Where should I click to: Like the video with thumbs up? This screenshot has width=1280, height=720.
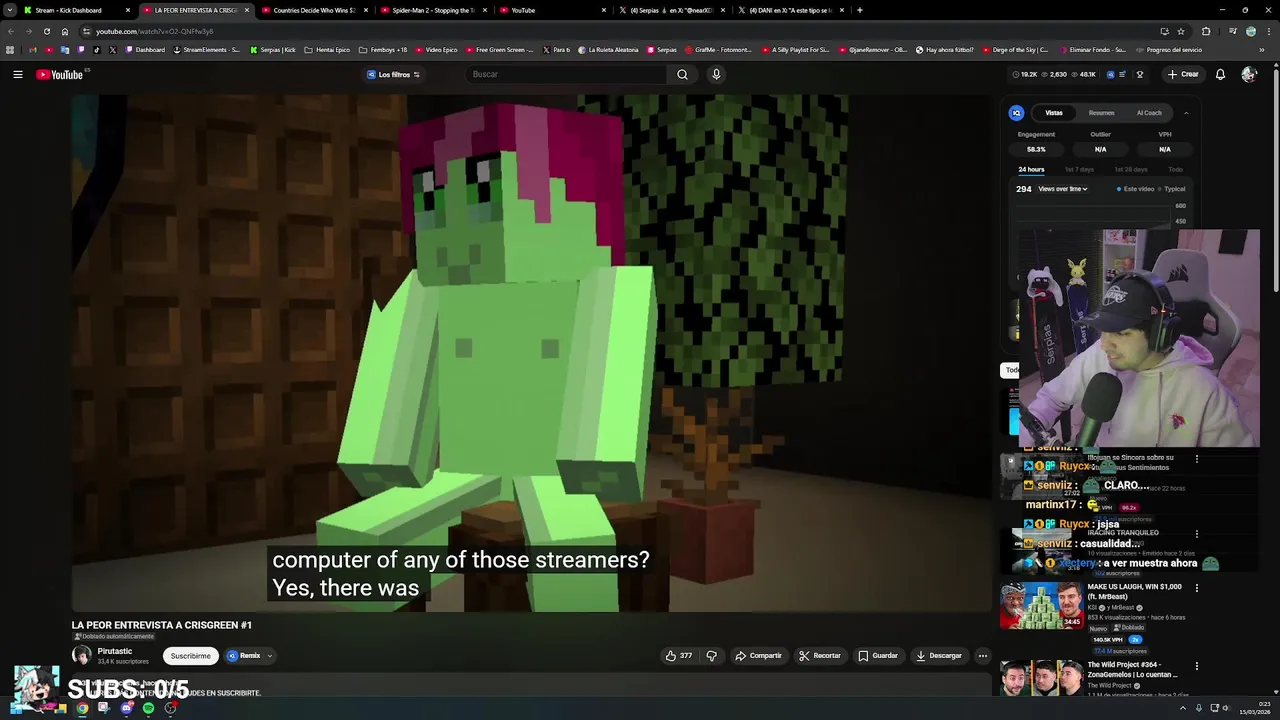pos(678,656)
